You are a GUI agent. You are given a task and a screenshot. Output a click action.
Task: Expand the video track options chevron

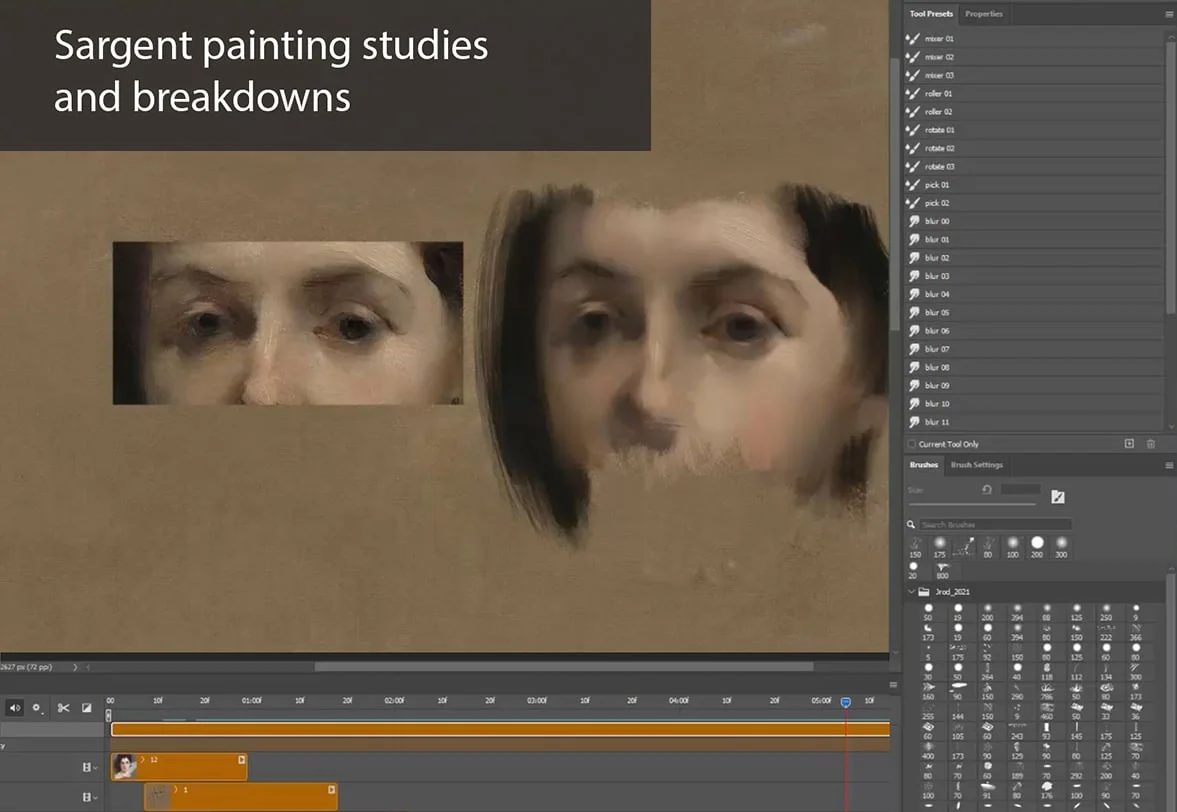(94, 767)
